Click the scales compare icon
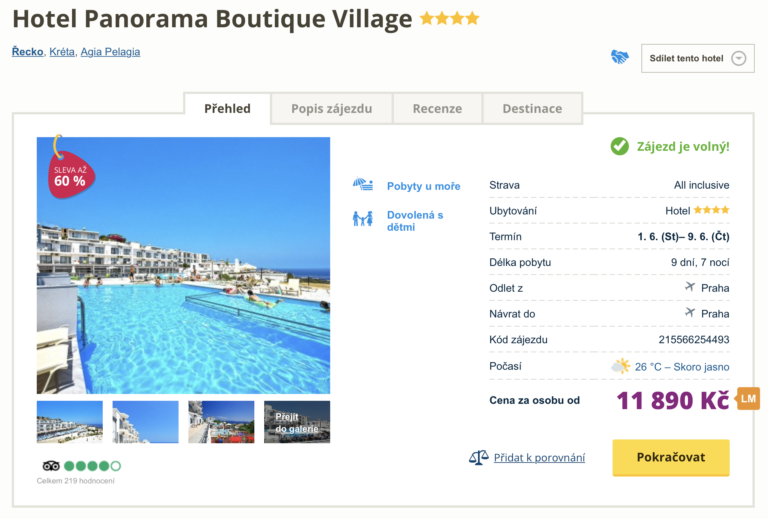Screen dimensions: 768x519 tap(479, 458)
